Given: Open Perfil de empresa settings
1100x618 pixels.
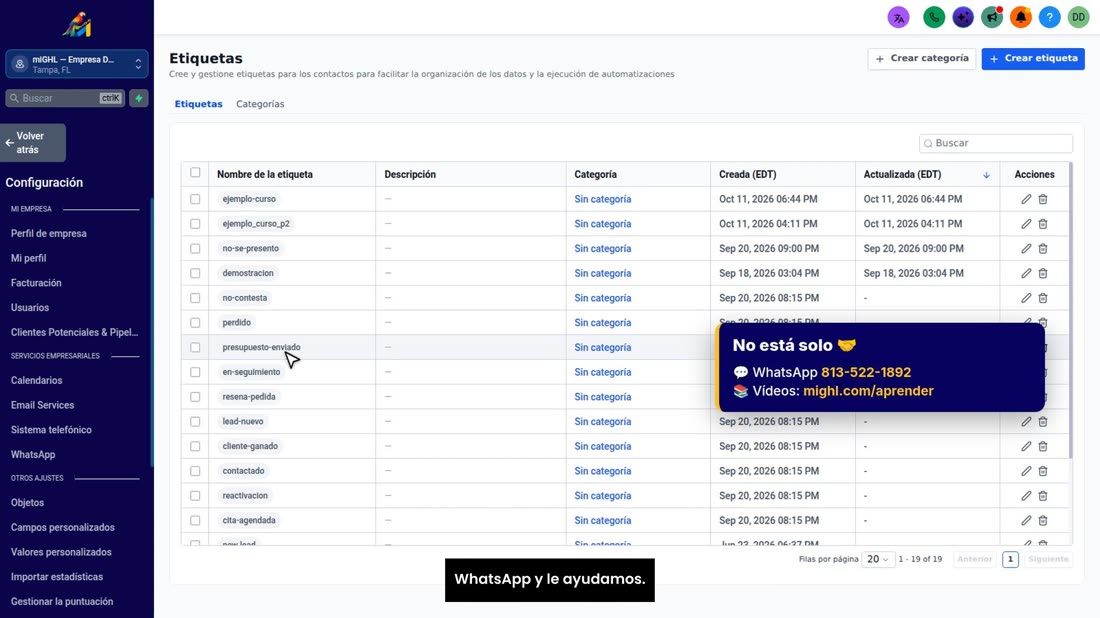Looking at the screenshot, I should (48, 234).
